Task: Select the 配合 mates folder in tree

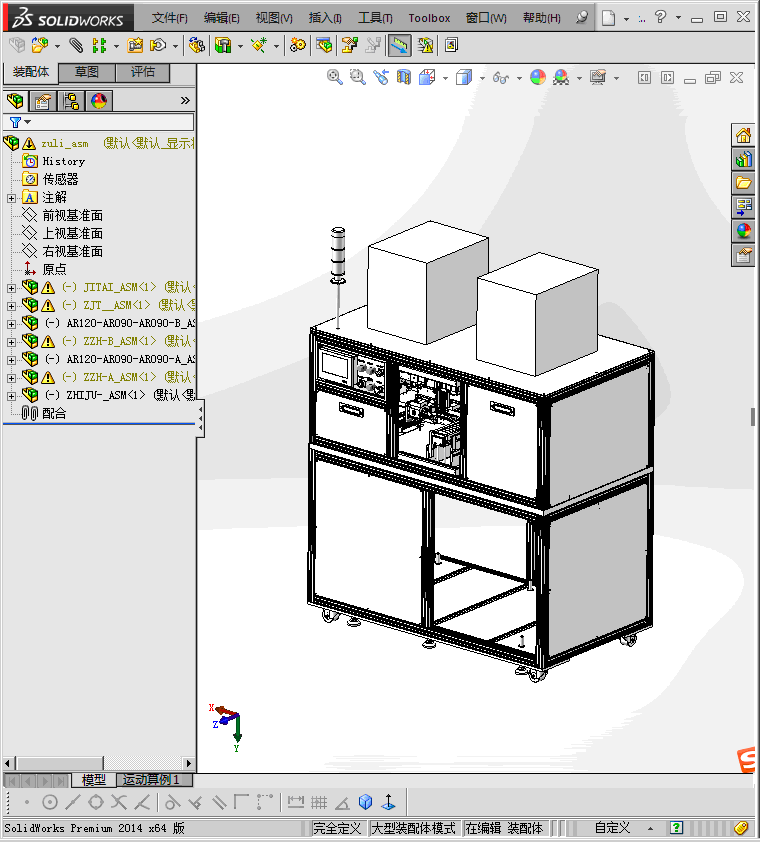Action: tap(54, 413)
